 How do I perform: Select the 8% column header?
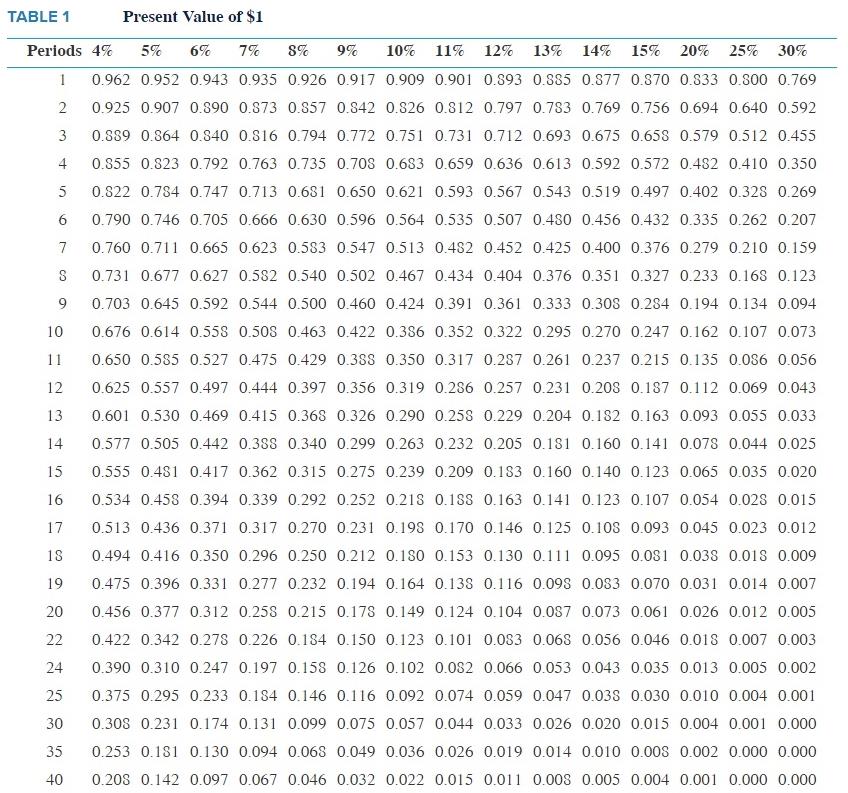pos(298,51)
